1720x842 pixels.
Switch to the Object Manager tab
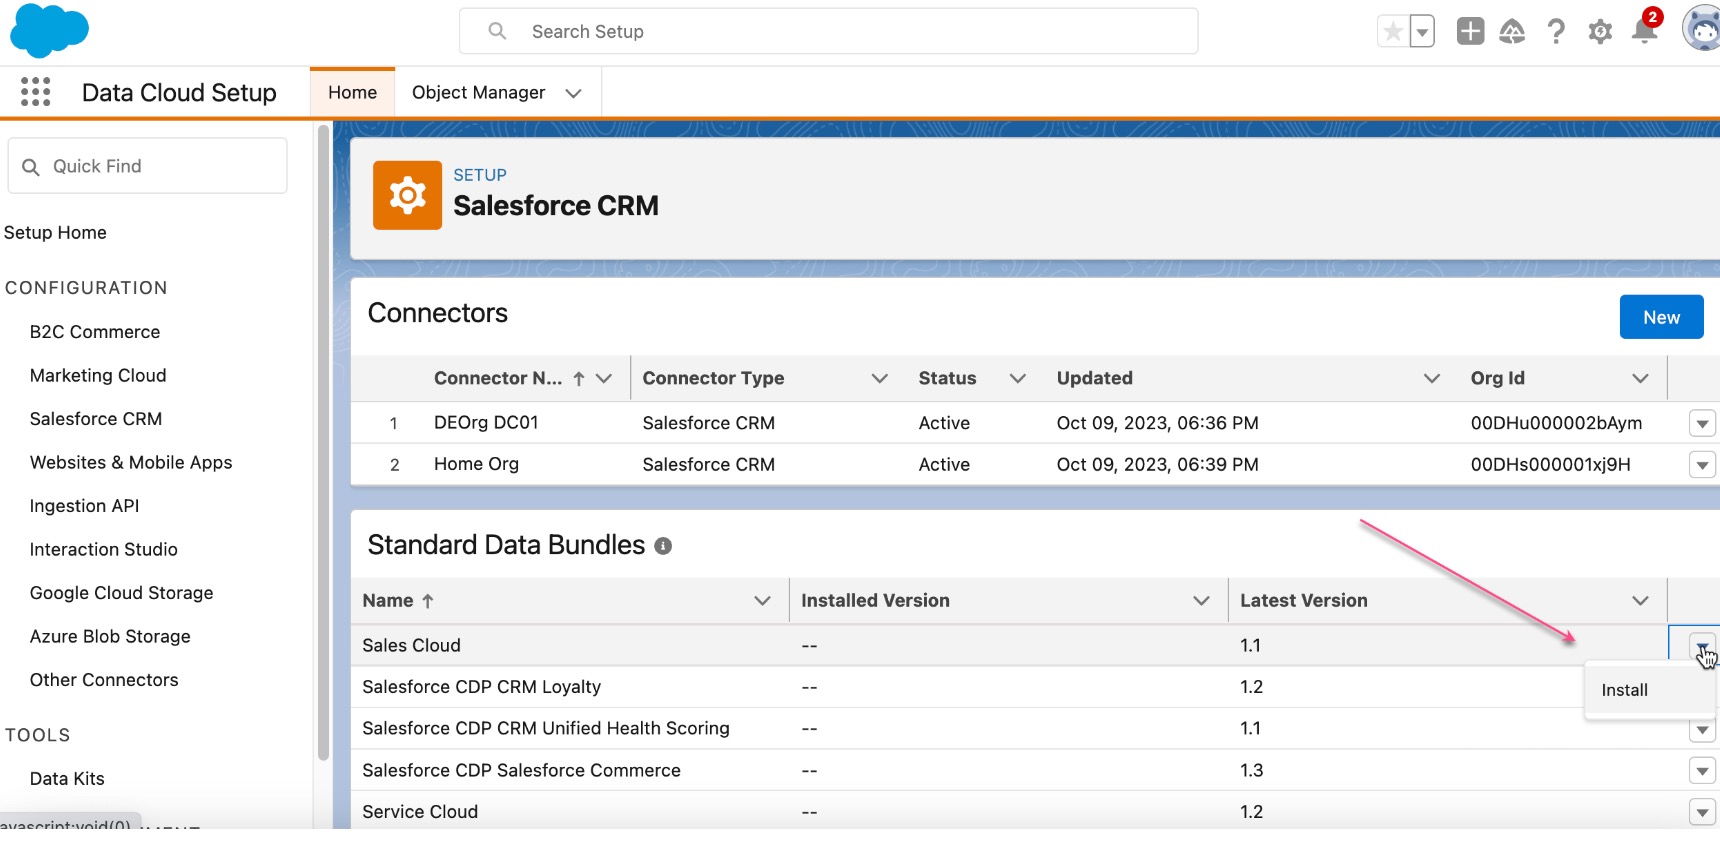pyautogui.click(x=478, y=92)
